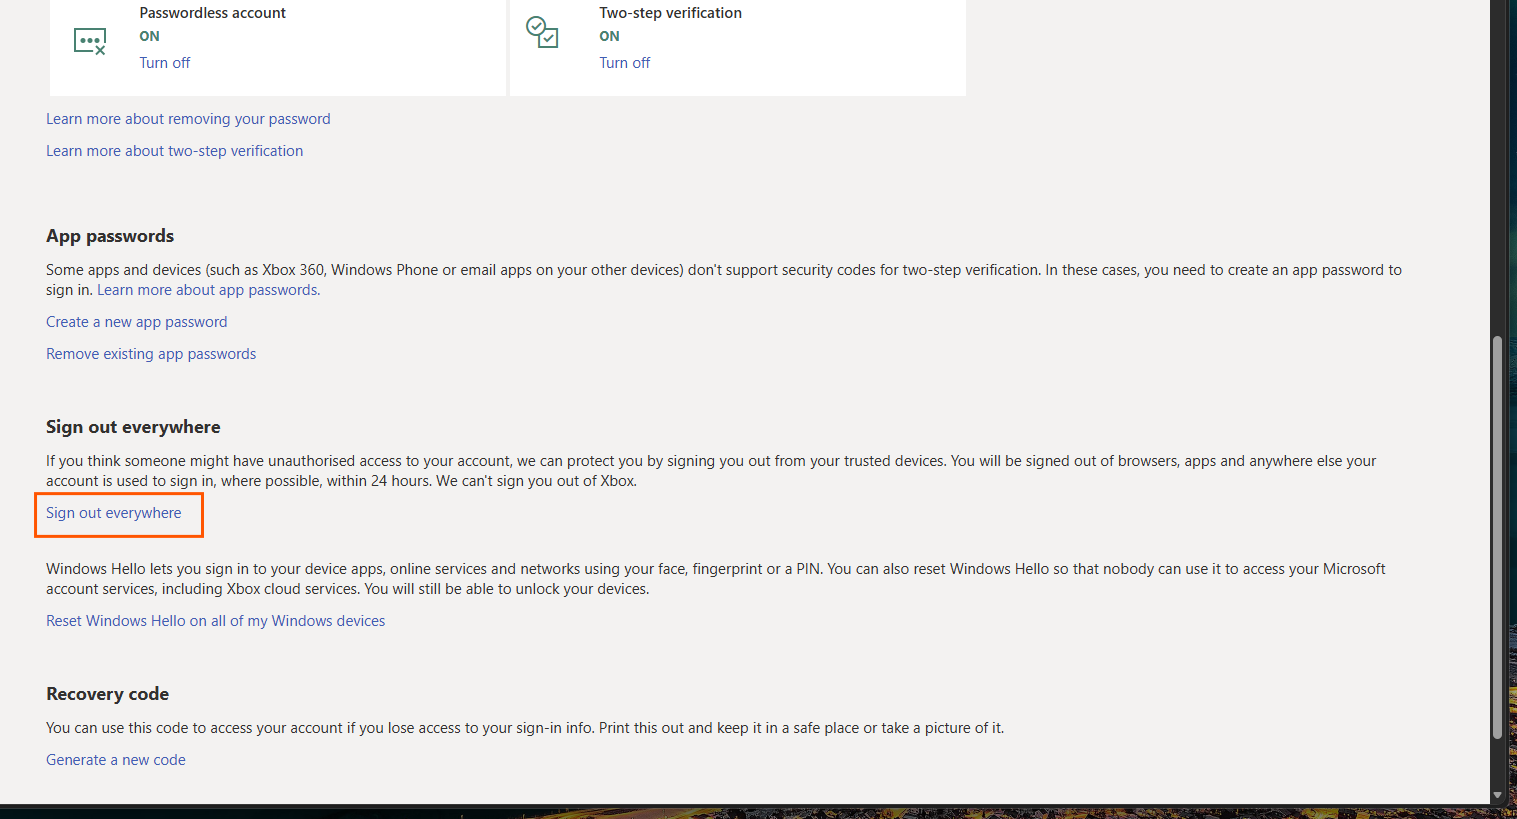Screen dimensions: 1517x819
Task: Open Learn more about two-step verification
Action: coord(174,150)
